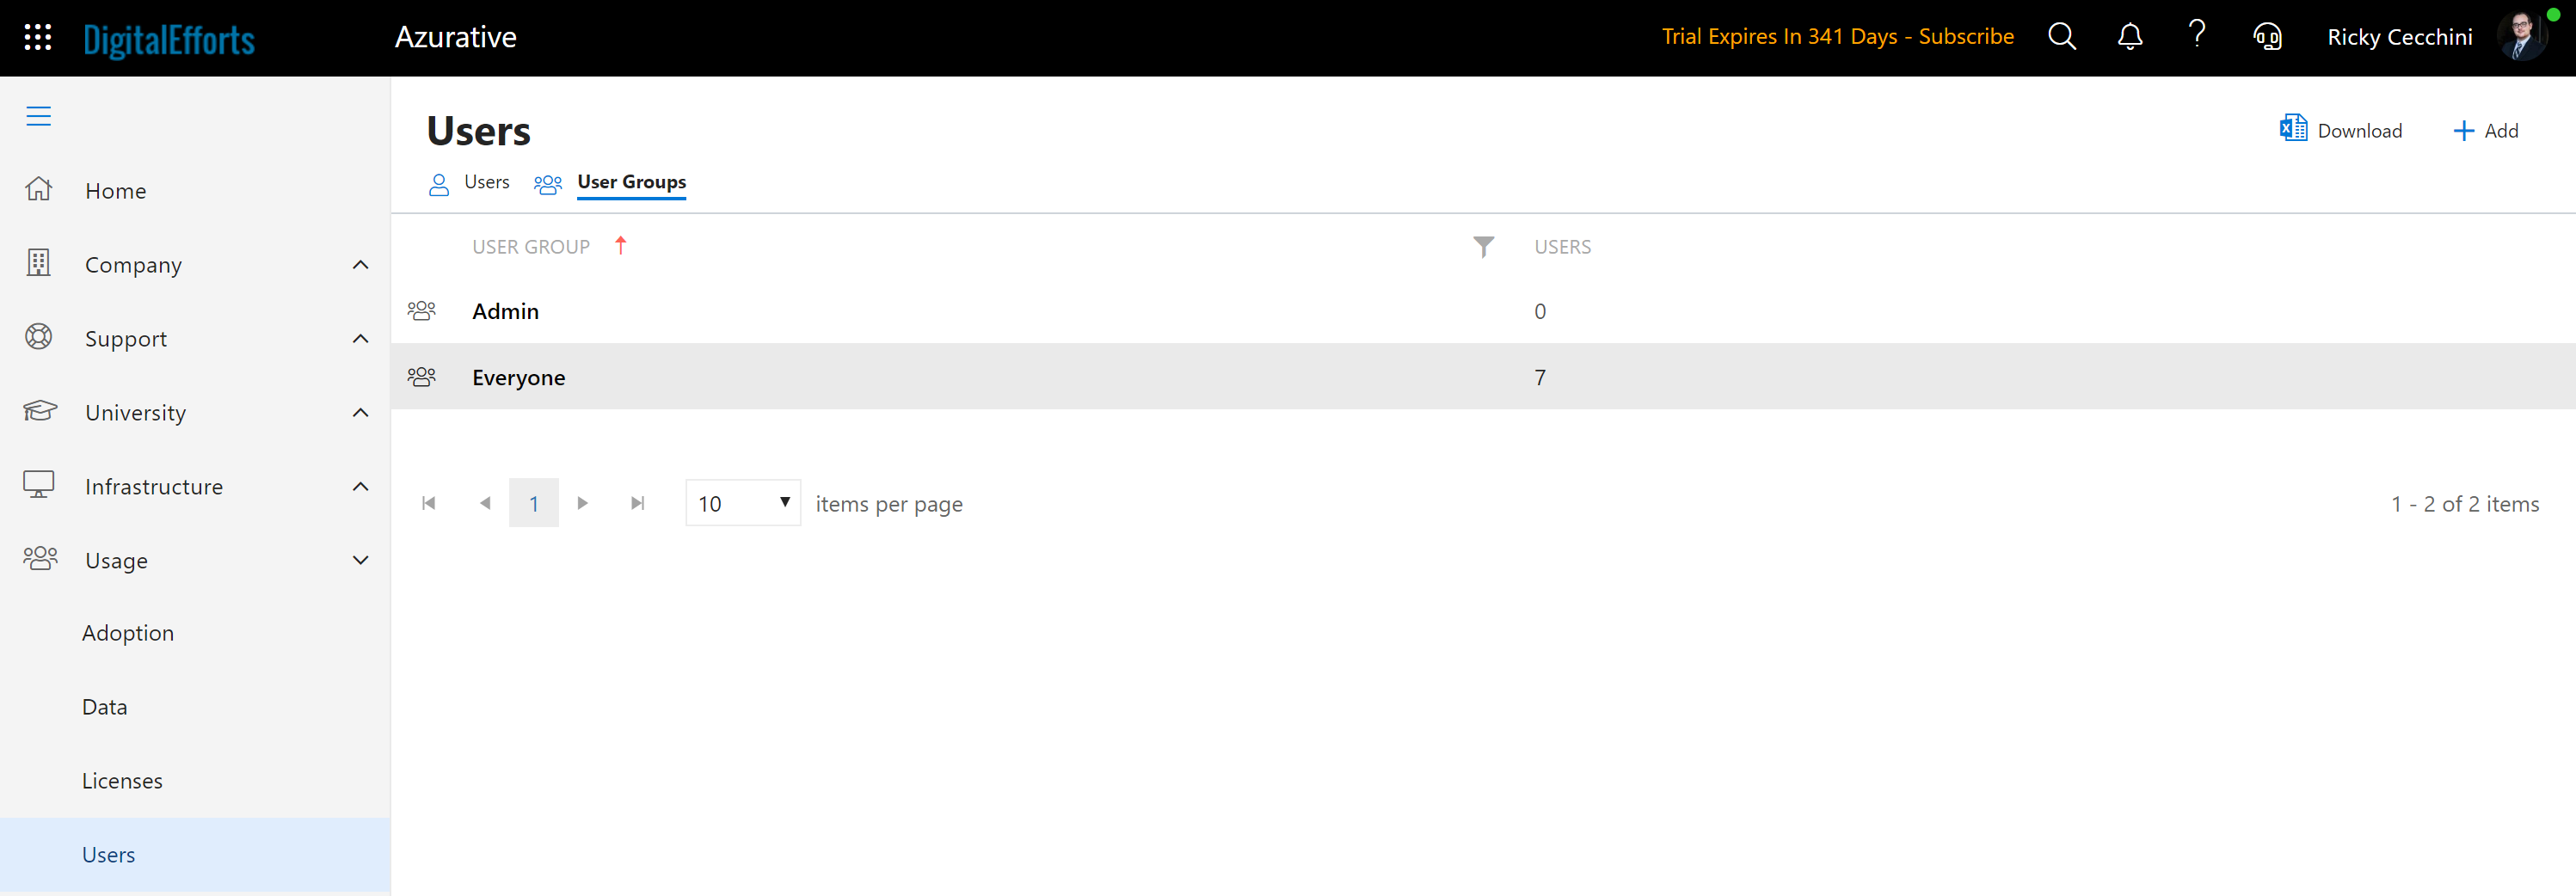Click the Home house icon
This screenshot has width=2576, height=896.
pyautogui.click(x=38, y=189)
